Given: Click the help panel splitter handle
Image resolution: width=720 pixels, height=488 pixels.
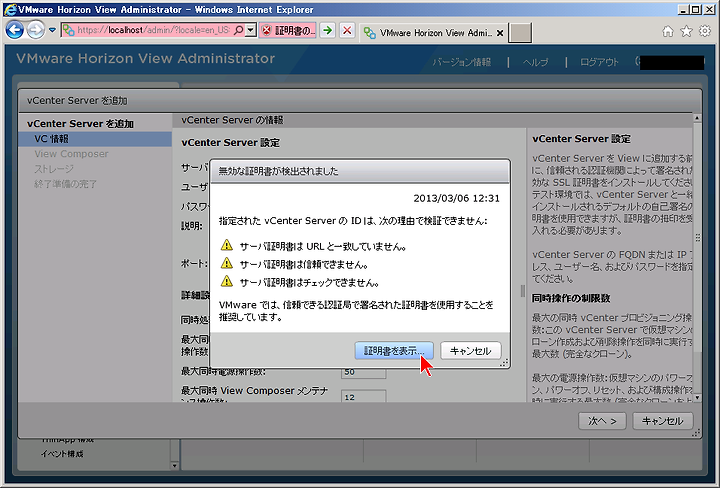Looking at the screenshot, I should [x=523, y=291].
